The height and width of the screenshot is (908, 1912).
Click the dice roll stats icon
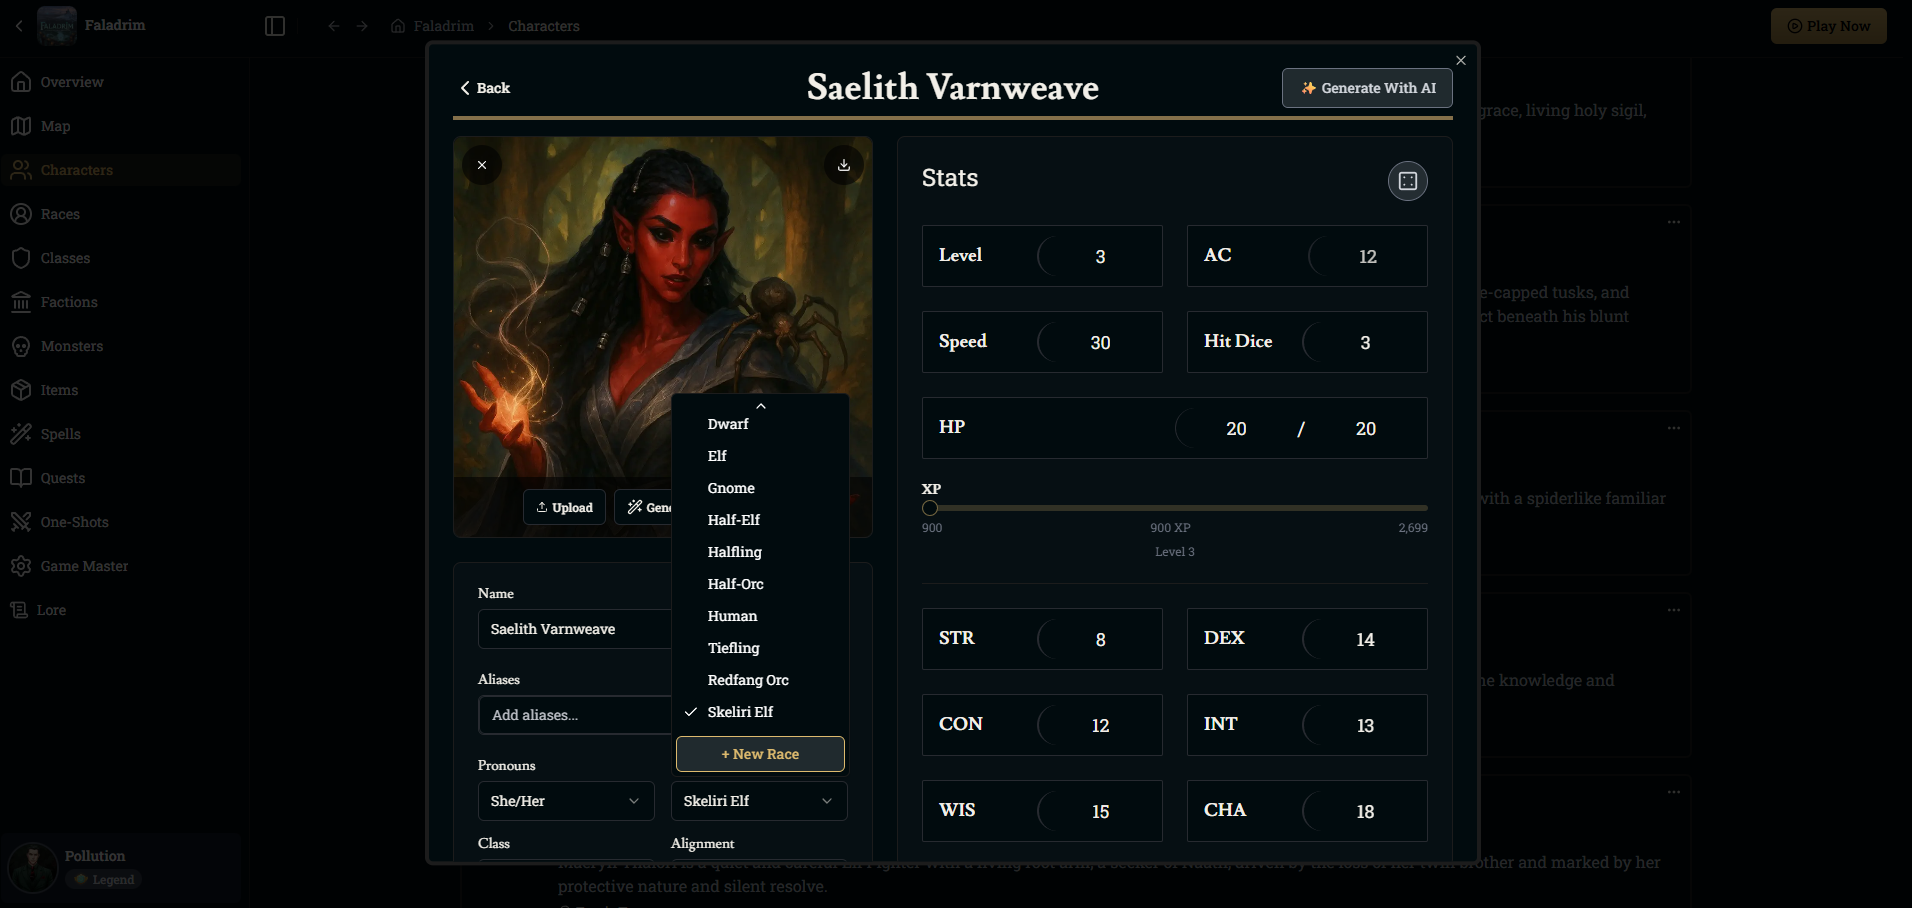[1407, 181]
